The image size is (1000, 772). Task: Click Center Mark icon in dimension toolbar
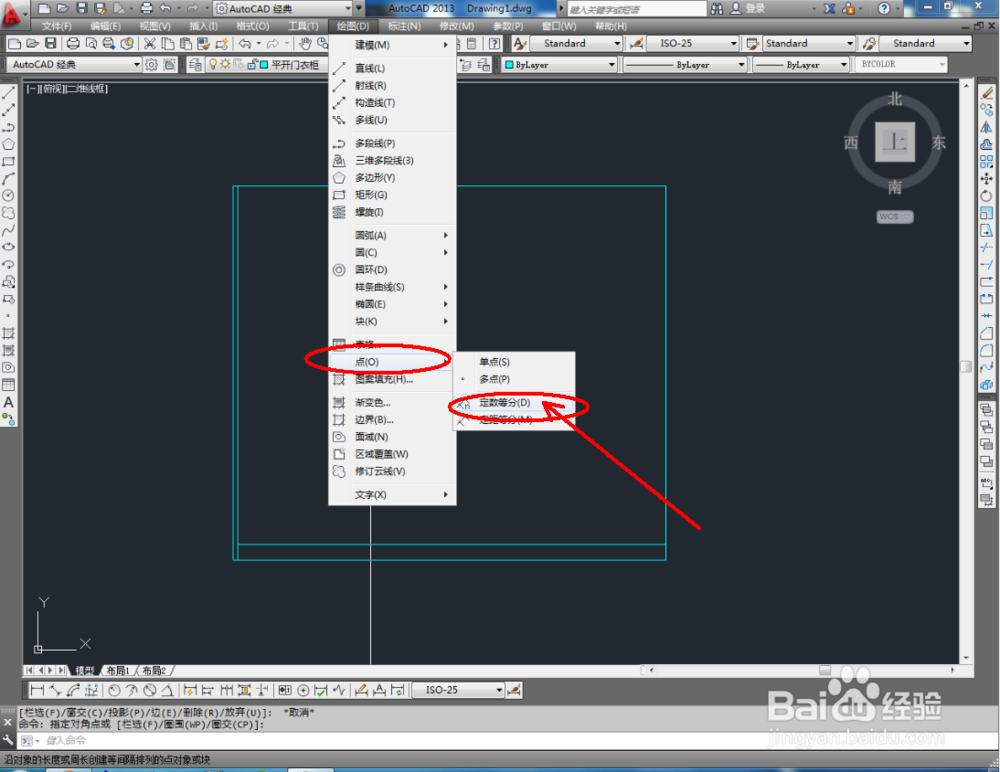click(x=304, y=690)
